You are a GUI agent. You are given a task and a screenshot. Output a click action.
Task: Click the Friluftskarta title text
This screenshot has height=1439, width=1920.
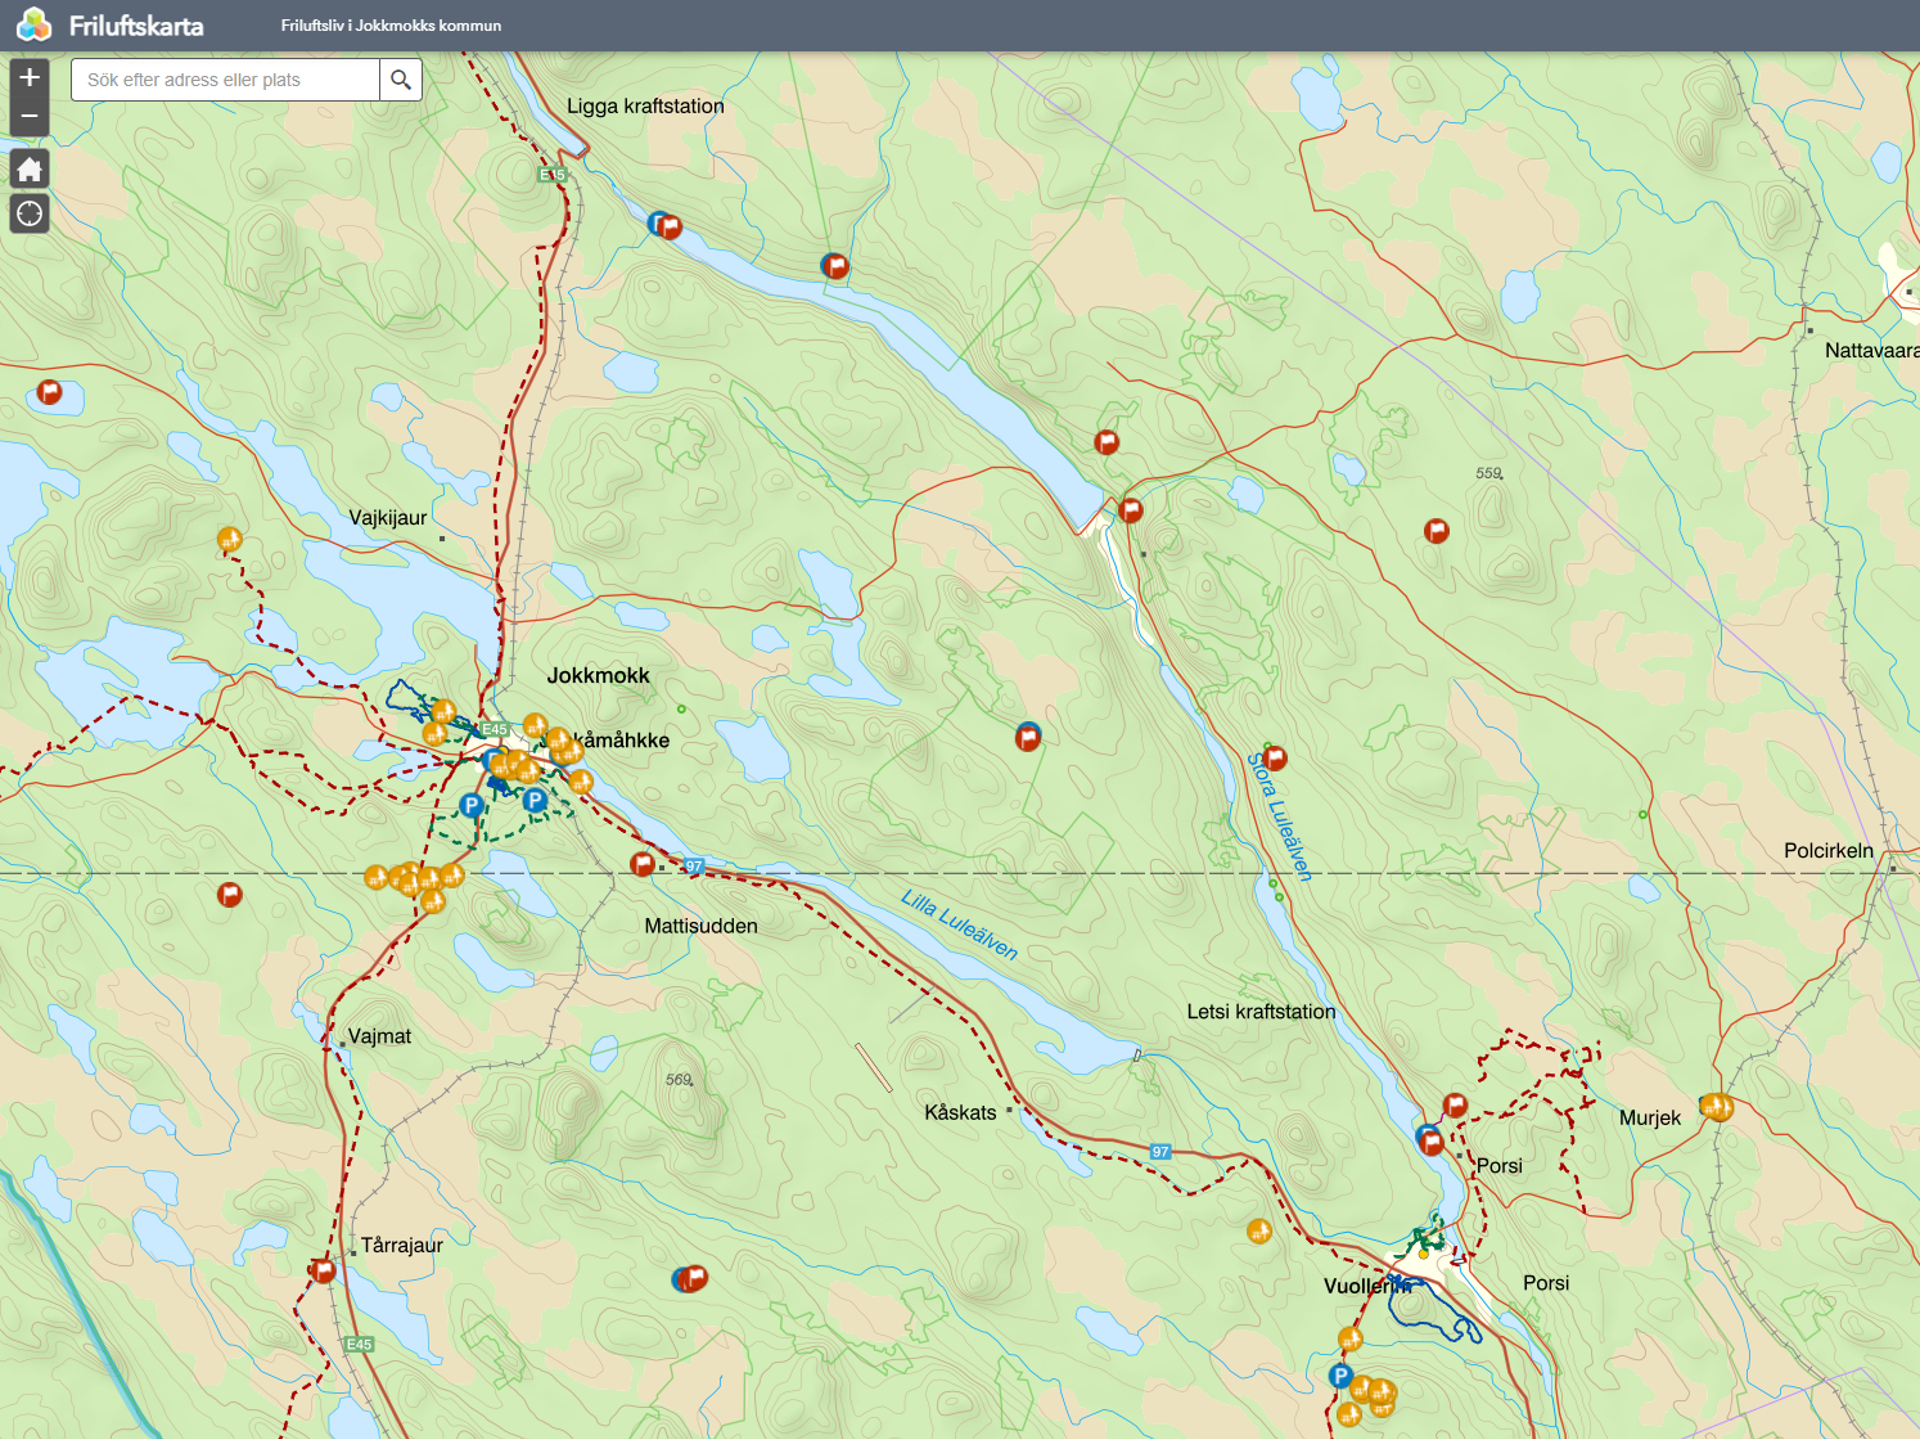(x=136, y=26)
